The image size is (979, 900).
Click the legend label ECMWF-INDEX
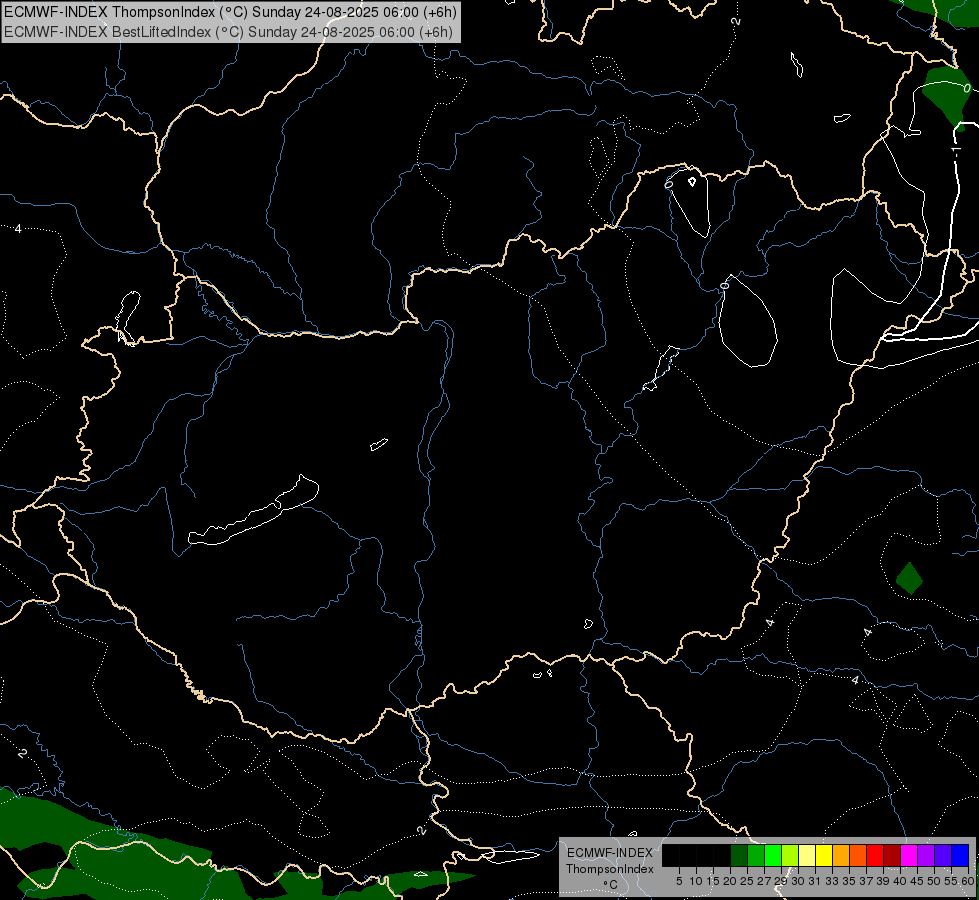610,853
